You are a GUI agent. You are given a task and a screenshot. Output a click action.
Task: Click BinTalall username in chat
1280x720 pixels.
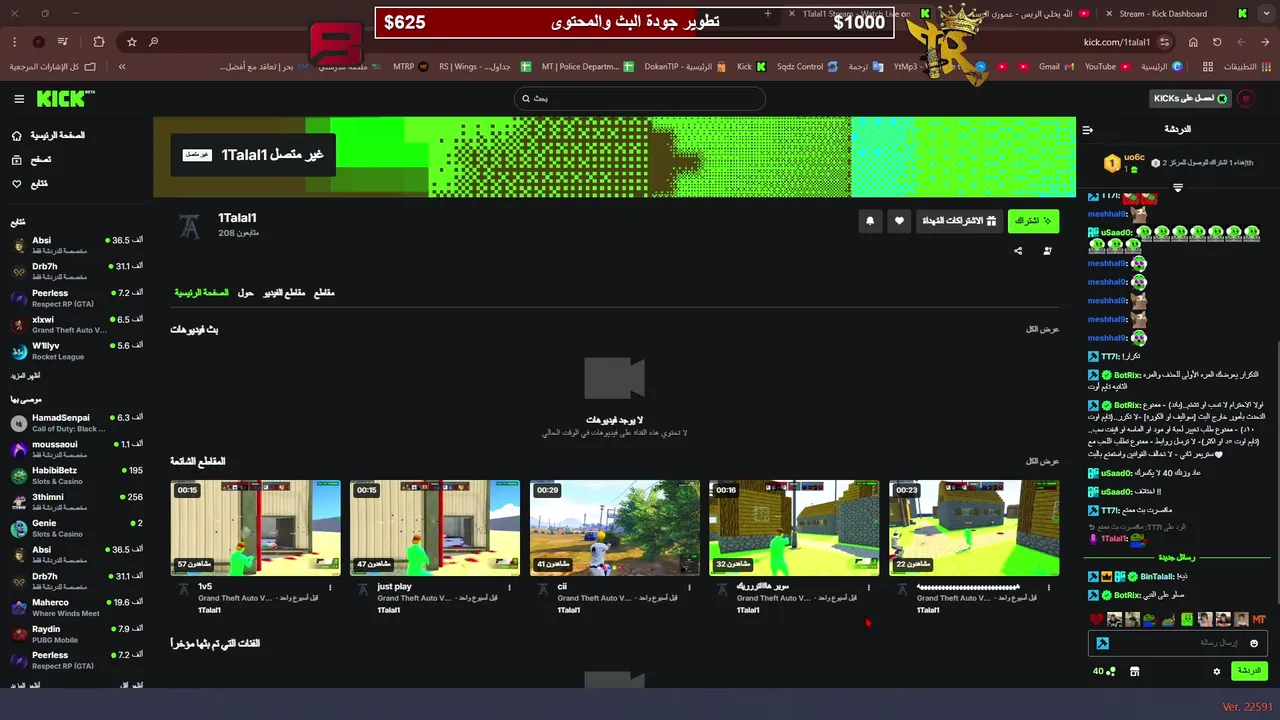[x=1157, y=577]
